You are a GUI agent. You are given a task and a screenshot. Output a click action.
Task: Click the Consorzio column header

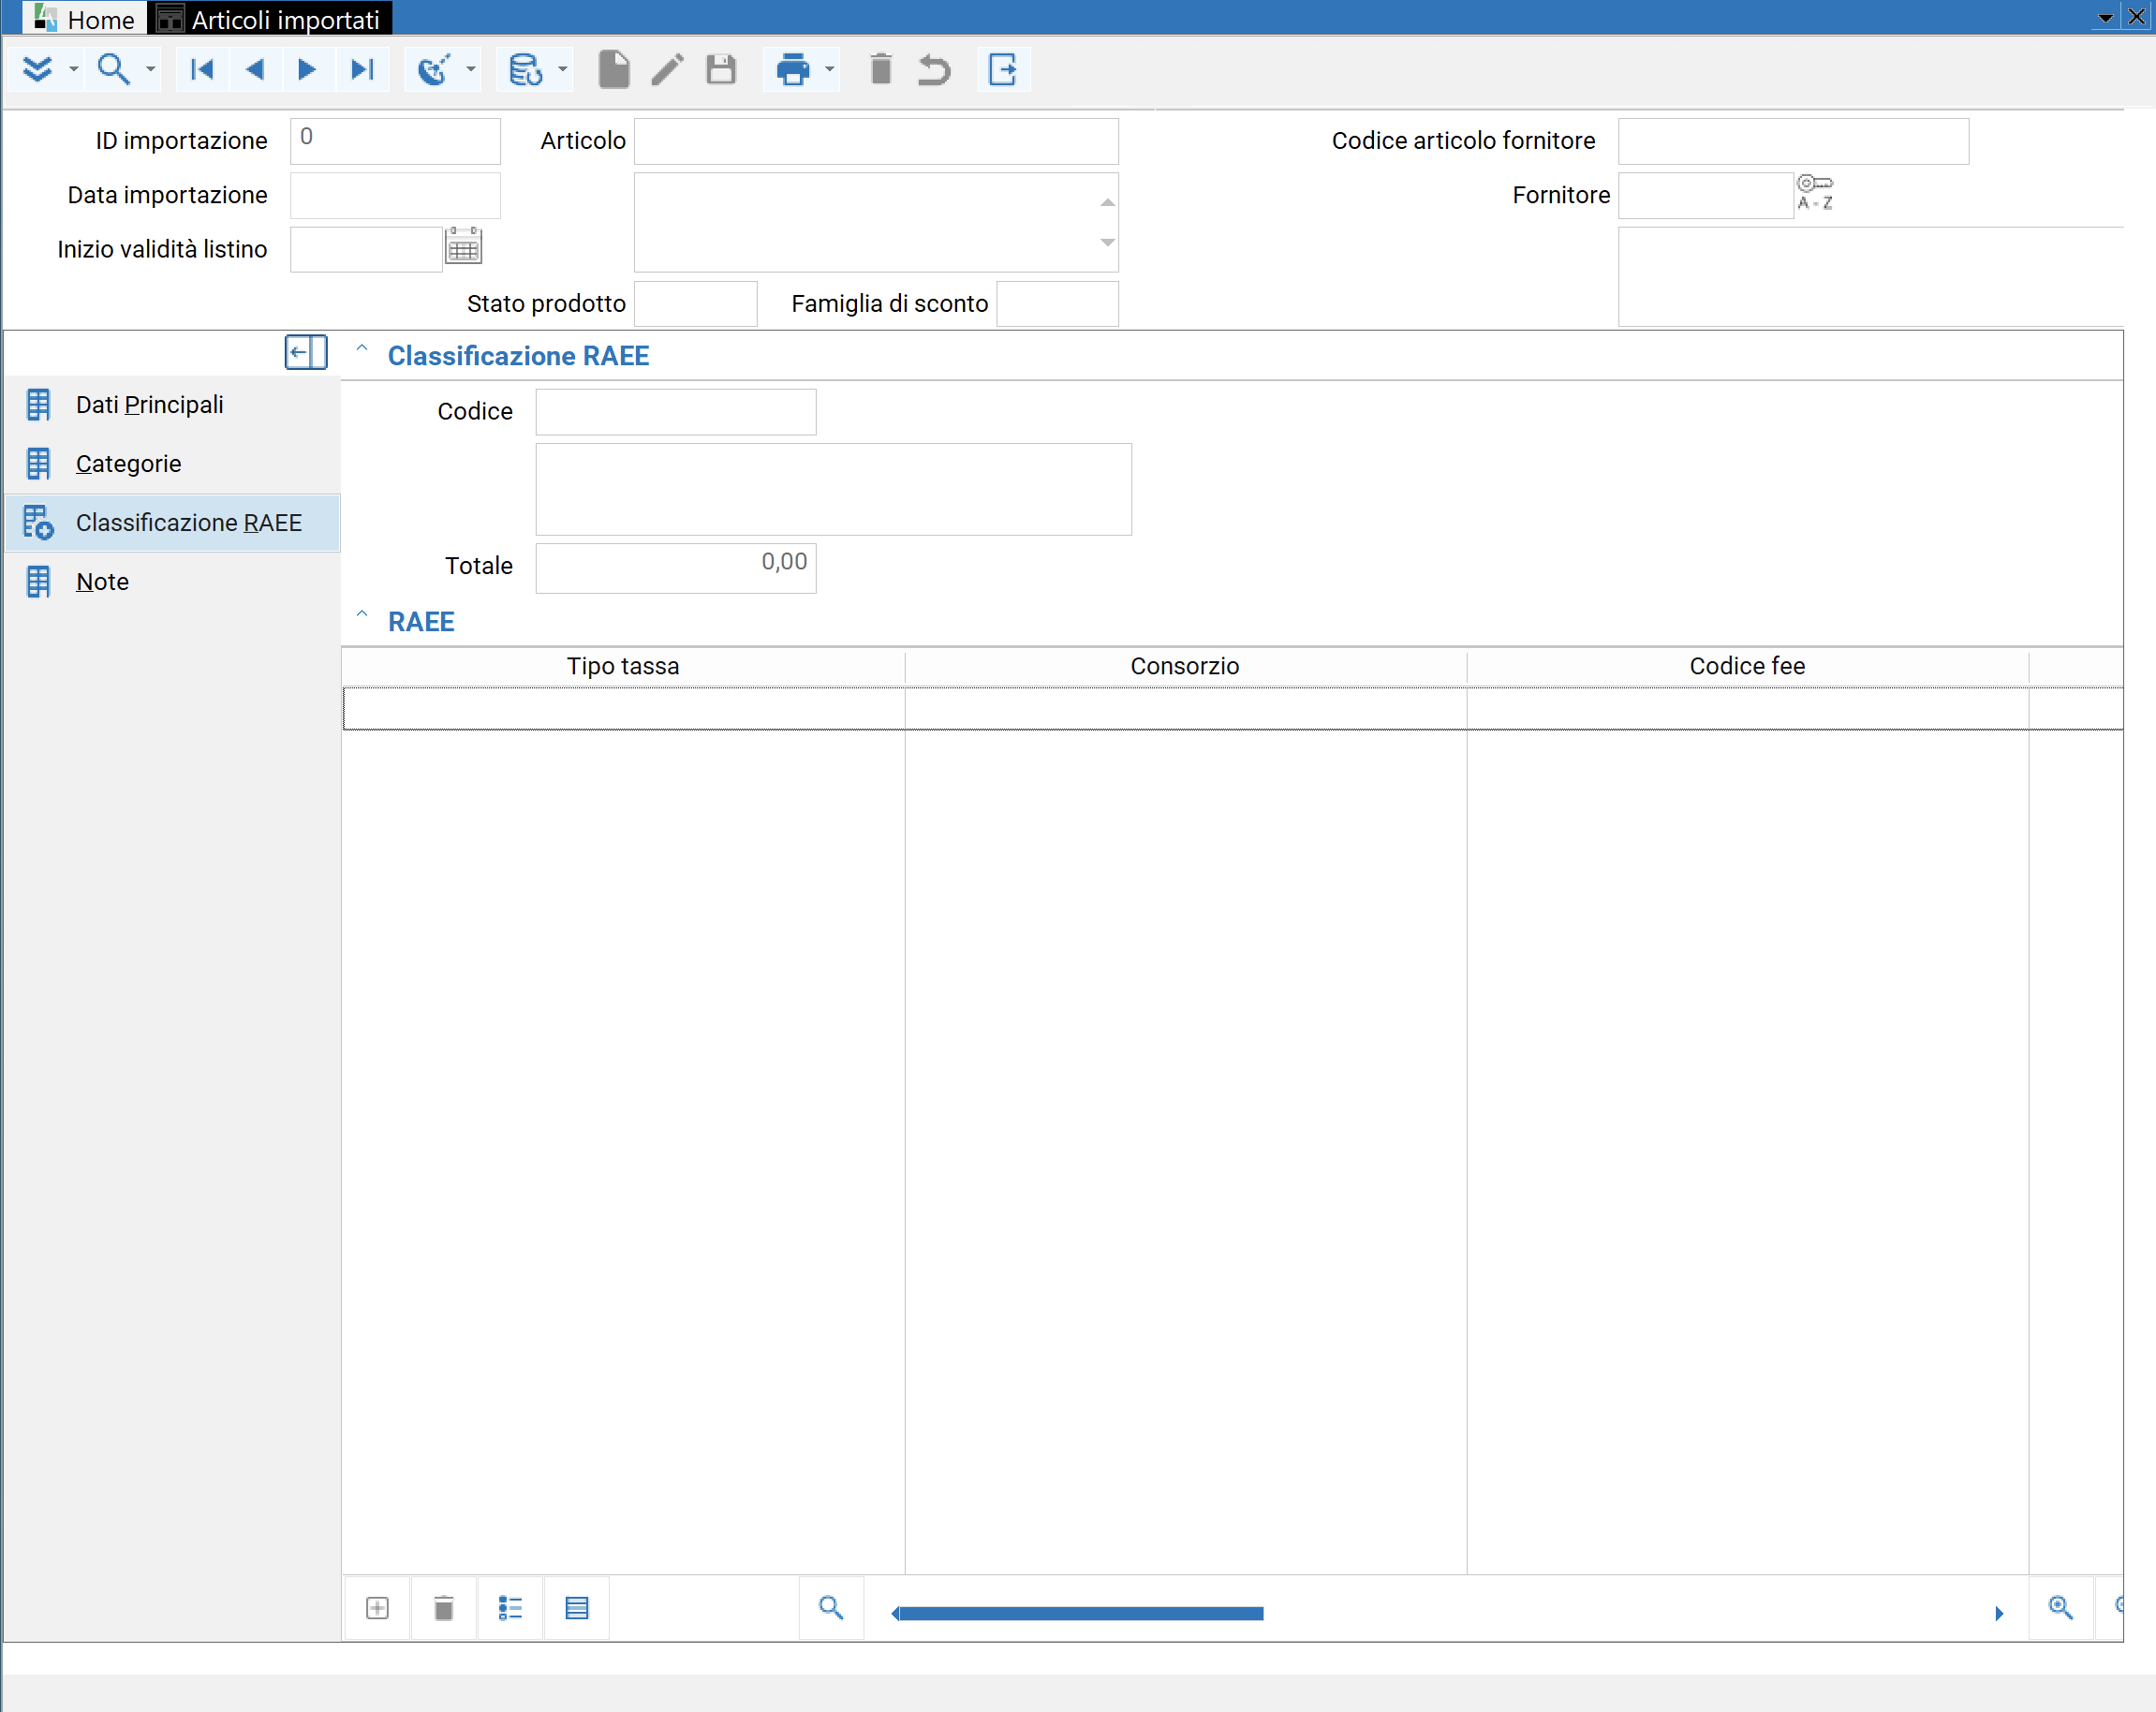click(1186, 666)
